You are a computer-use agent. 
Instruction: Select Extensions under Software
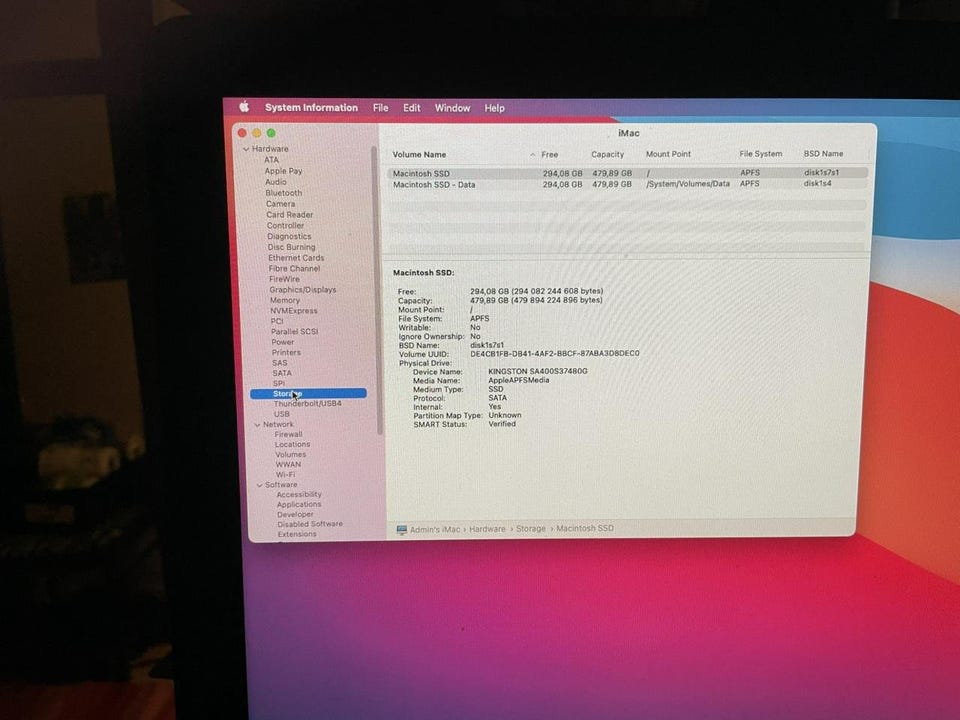297,534
